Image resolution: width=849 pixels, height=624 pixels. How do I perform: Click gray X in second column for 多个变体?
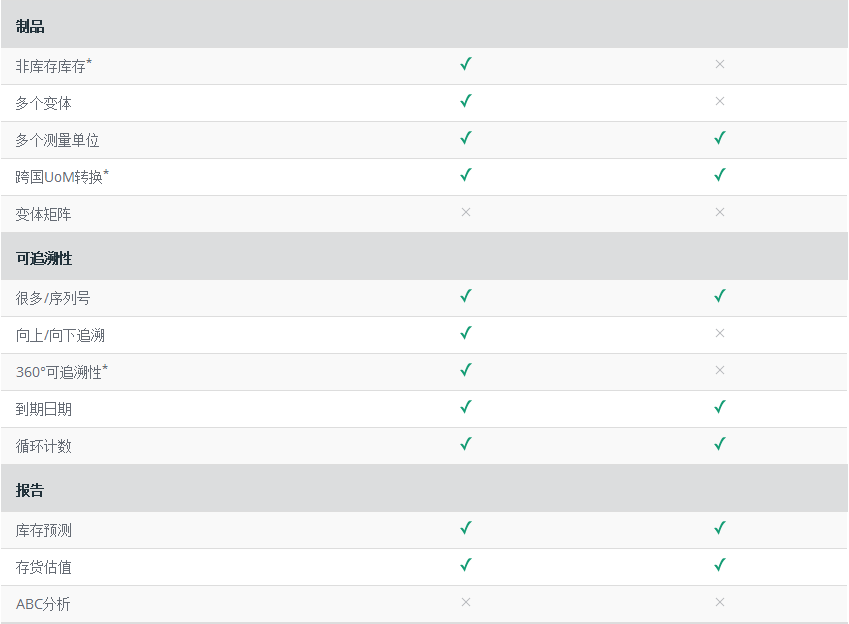point(720,101)
